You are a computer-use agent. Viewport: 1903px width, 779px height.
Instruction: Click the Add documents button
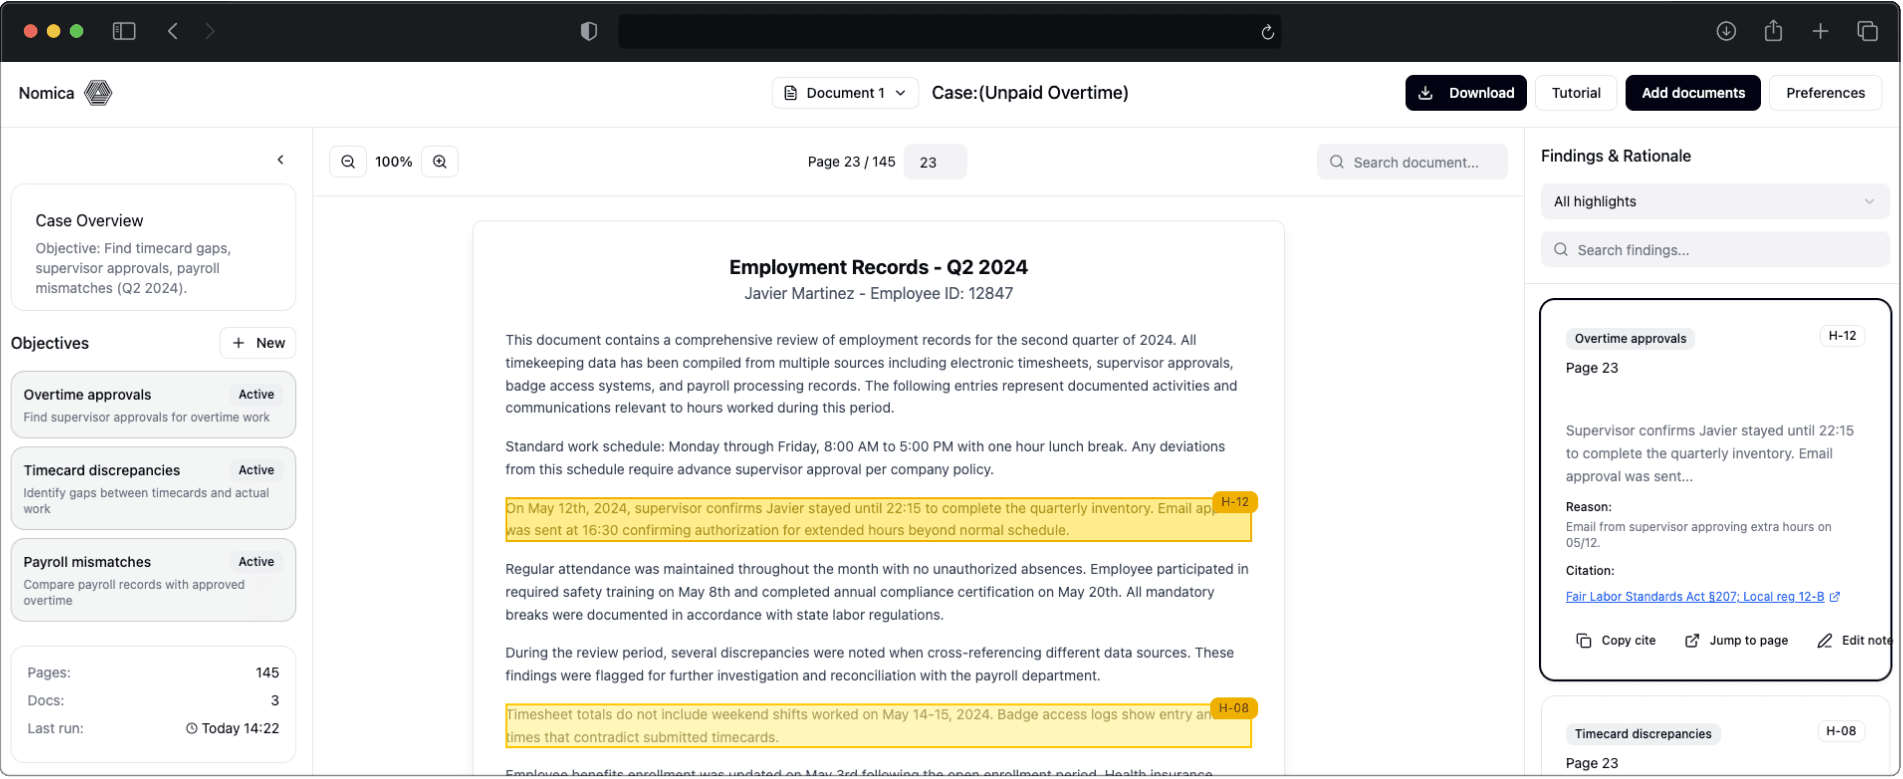tap(1692, 93)
